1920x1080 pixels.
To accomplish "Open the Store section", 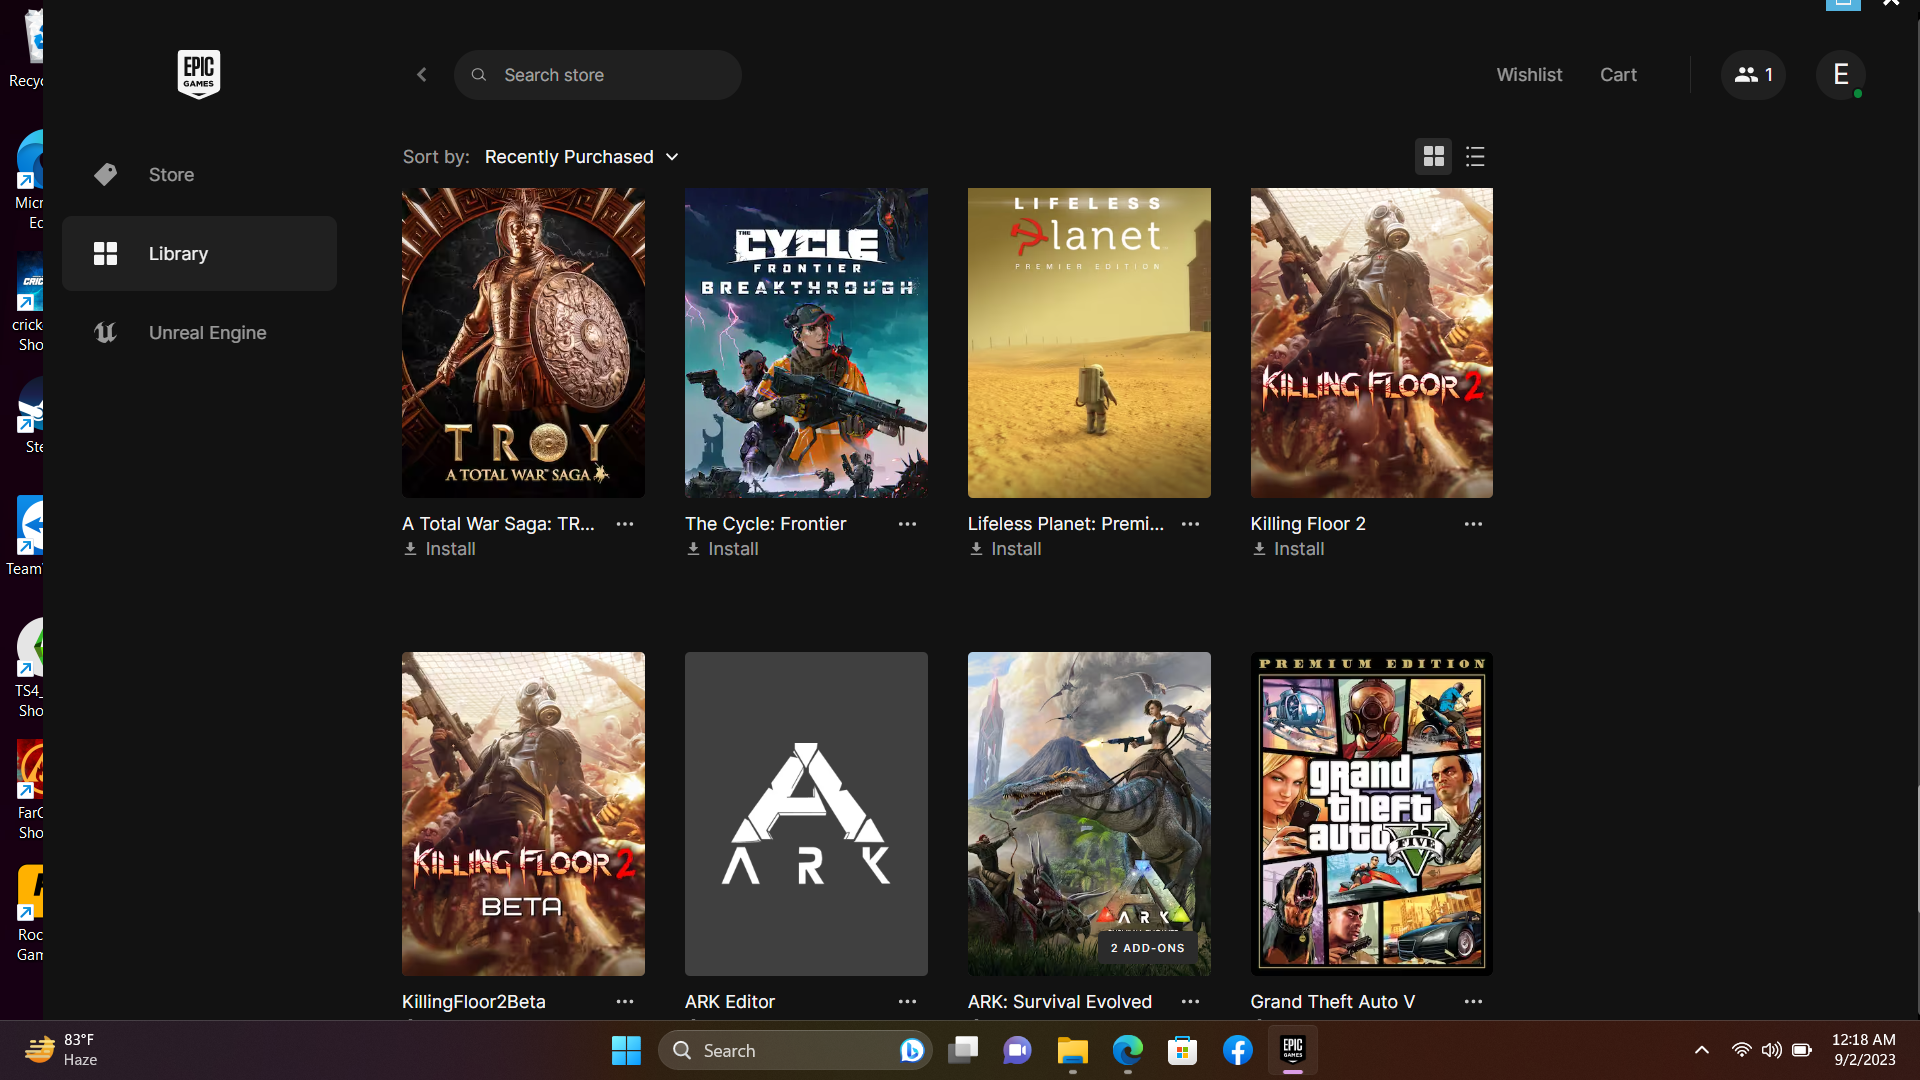I will (x=199, y=174).
